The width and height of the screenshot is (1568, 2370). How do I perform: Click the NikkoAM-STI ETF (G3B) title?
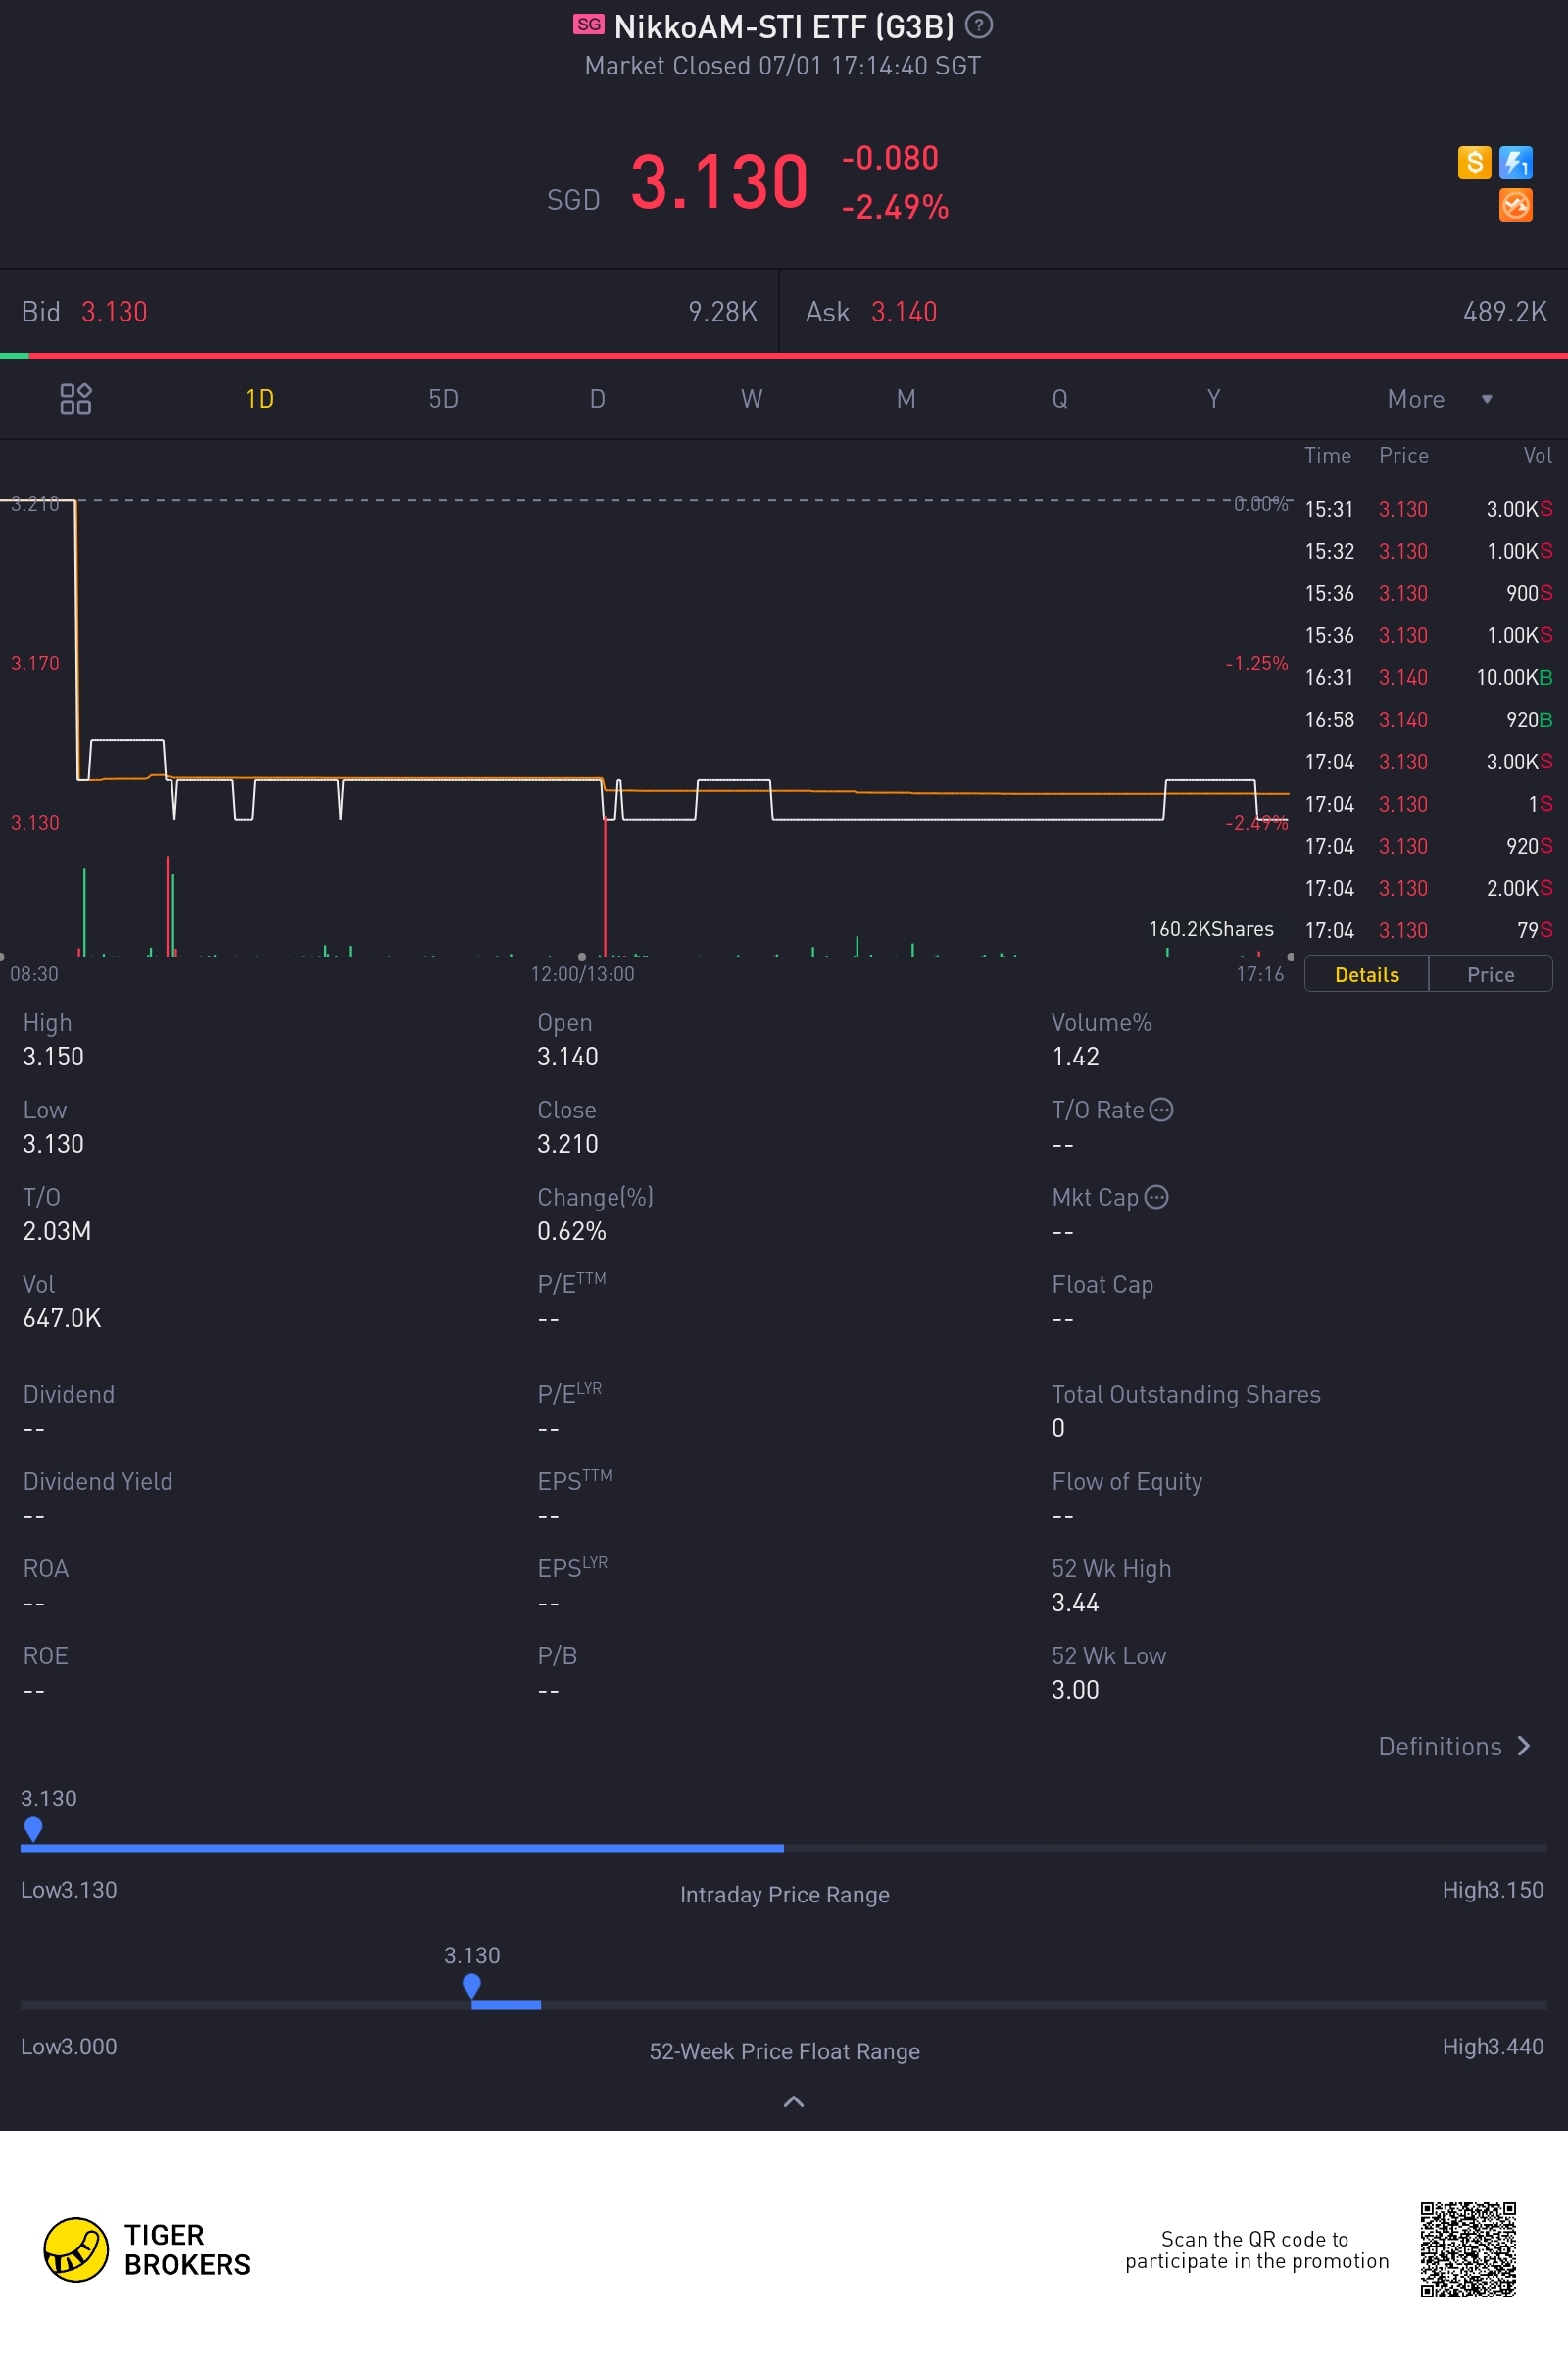784,26
